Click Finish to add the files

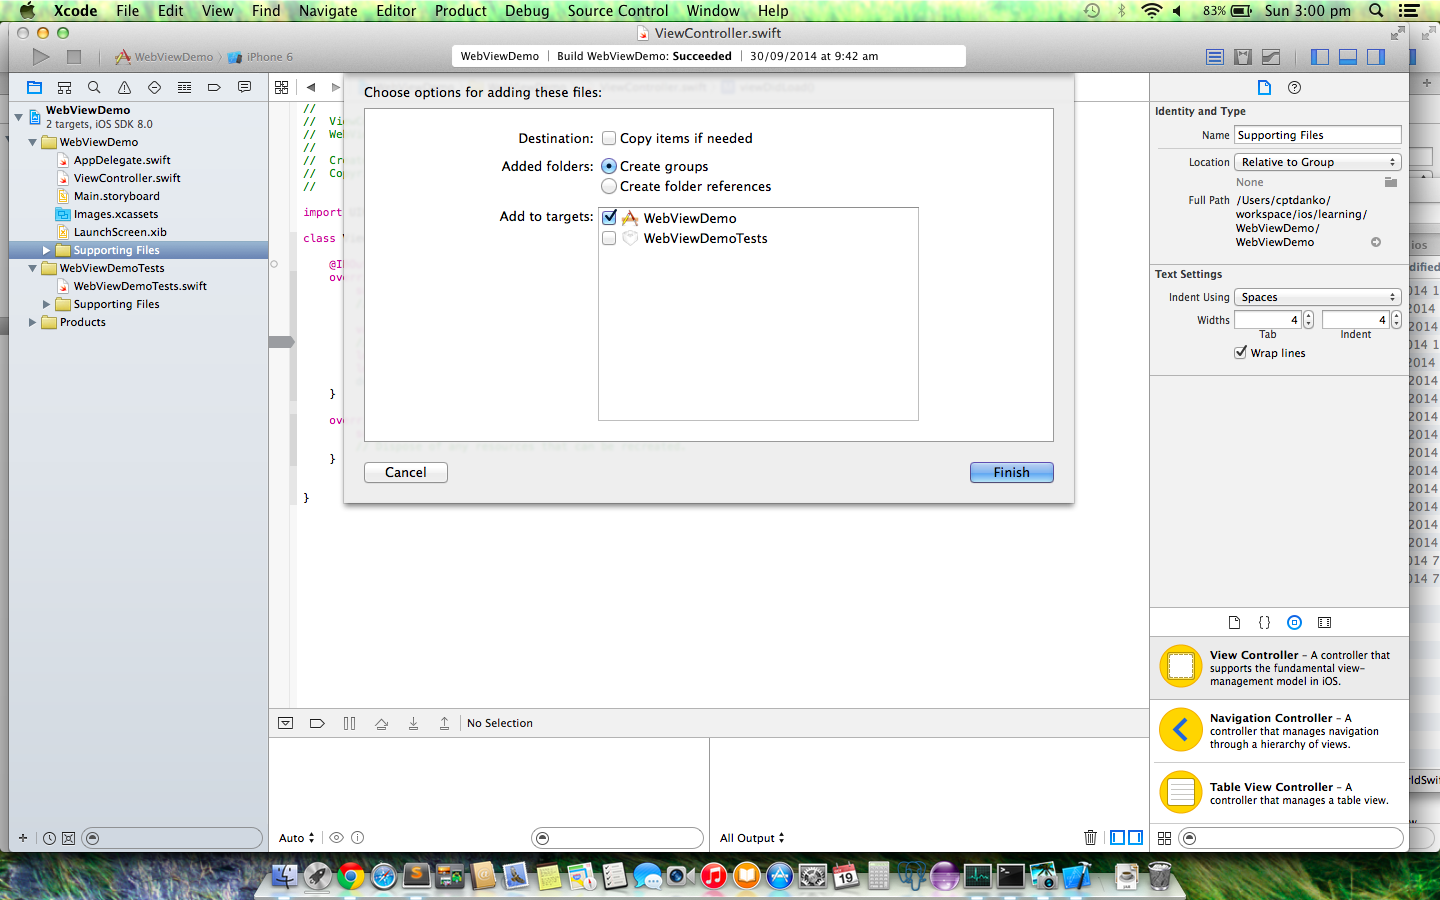(1011, 472)
